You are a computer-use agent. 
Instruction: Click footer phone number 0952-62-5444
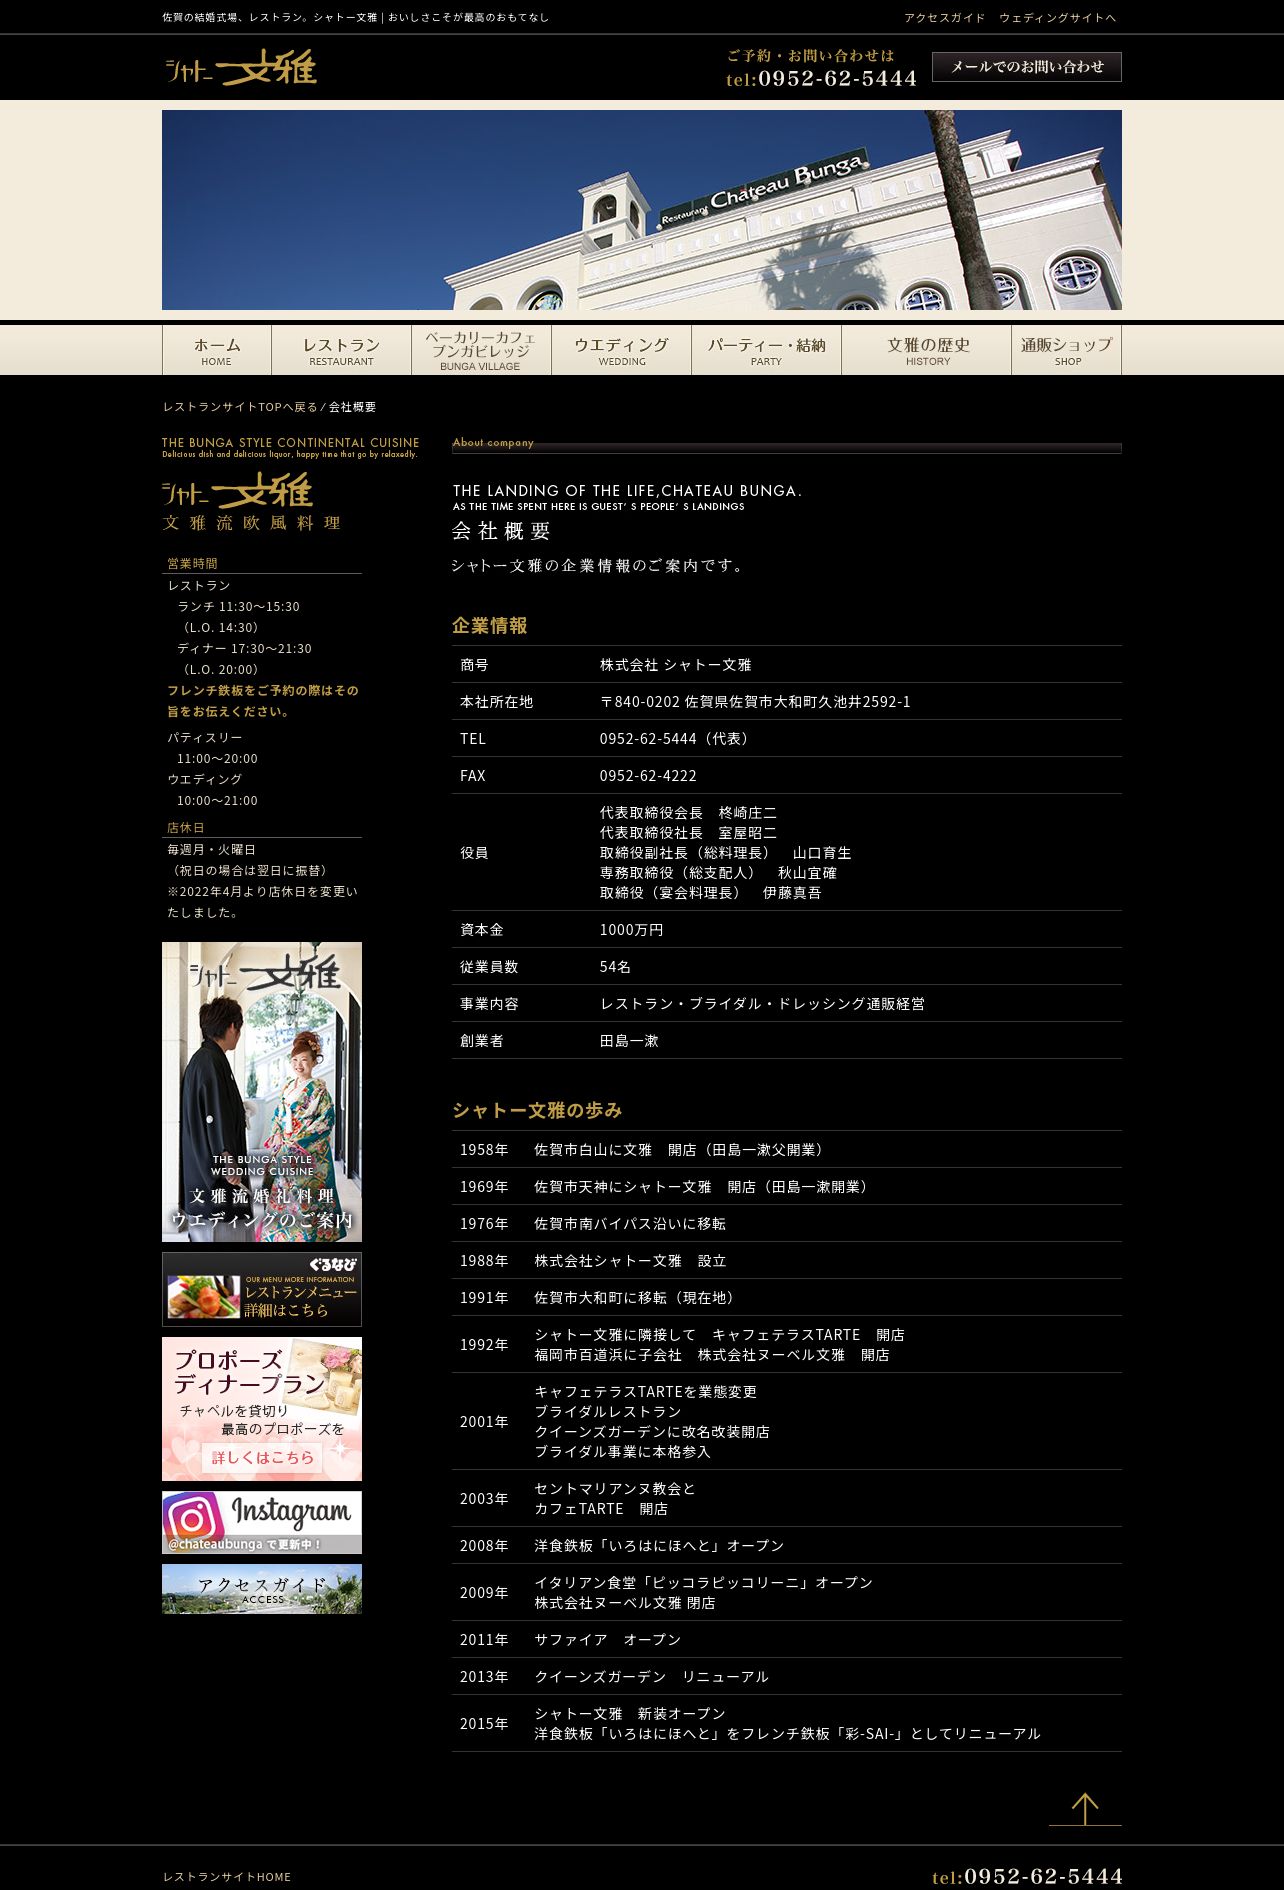(x=1028, y=1877)
